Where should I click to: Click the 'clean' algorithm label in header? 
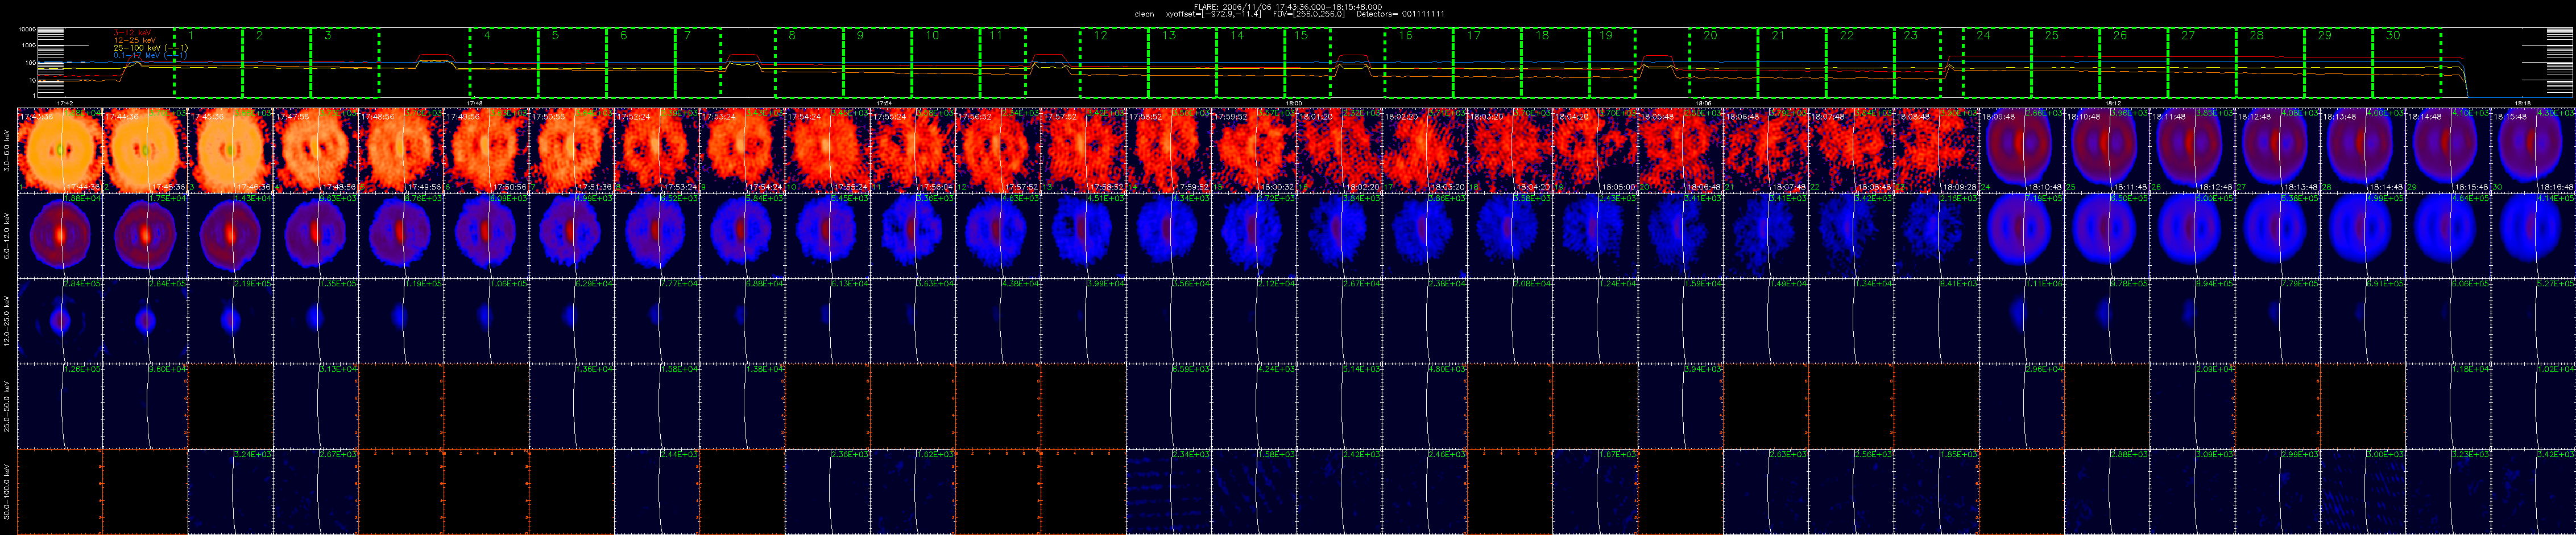(1145, 14)
